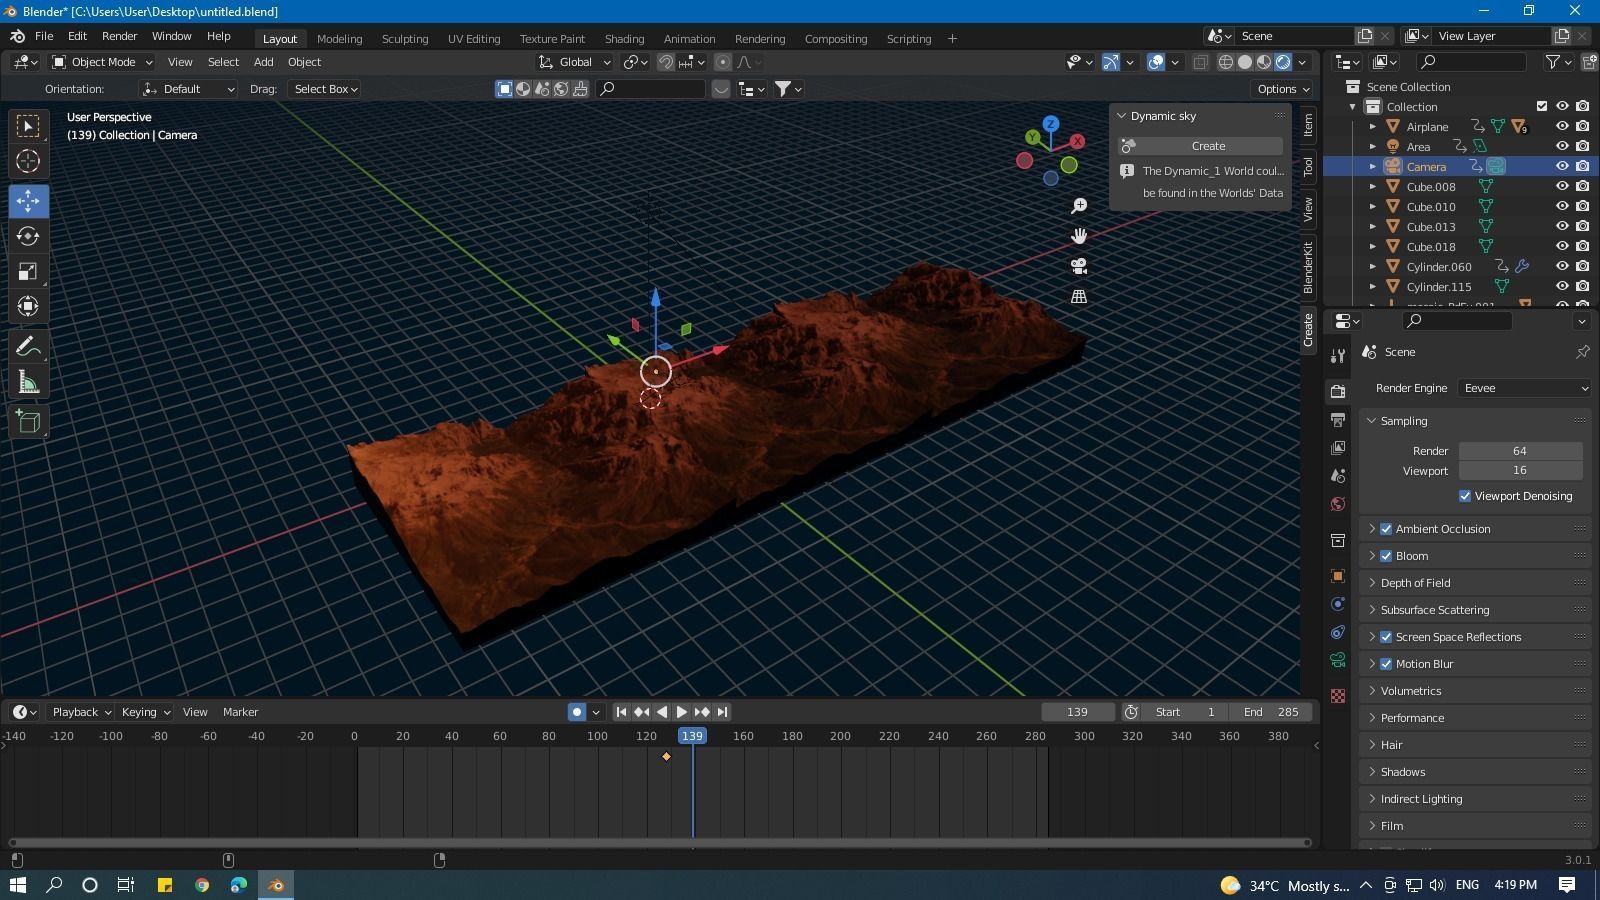1600x900 pixels.
Task: Select the Add Cube tool
Action: [28, 422]
